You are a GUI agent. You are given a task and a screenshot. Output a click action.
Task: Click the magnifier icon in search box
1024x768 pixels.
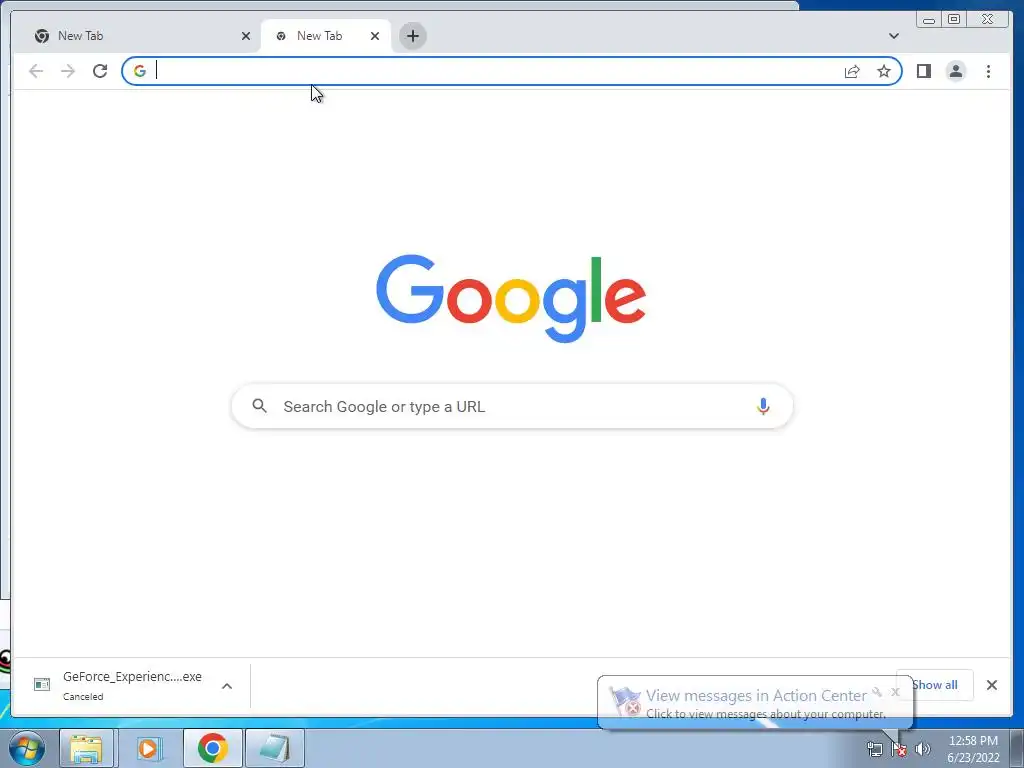click(x=259, y=406)
